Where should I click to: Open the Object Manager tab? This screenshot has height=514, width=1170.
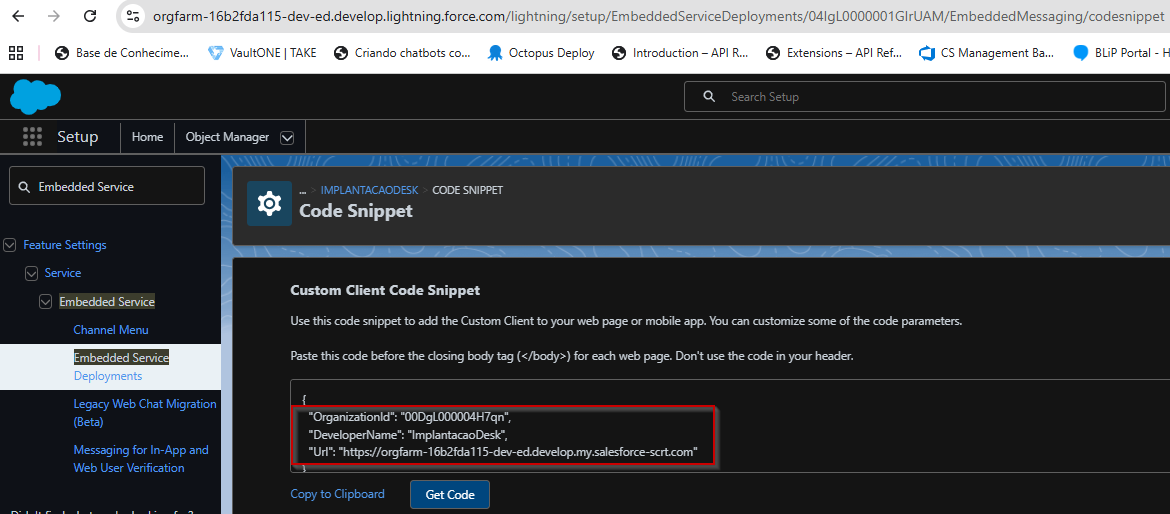pos(227,137)
